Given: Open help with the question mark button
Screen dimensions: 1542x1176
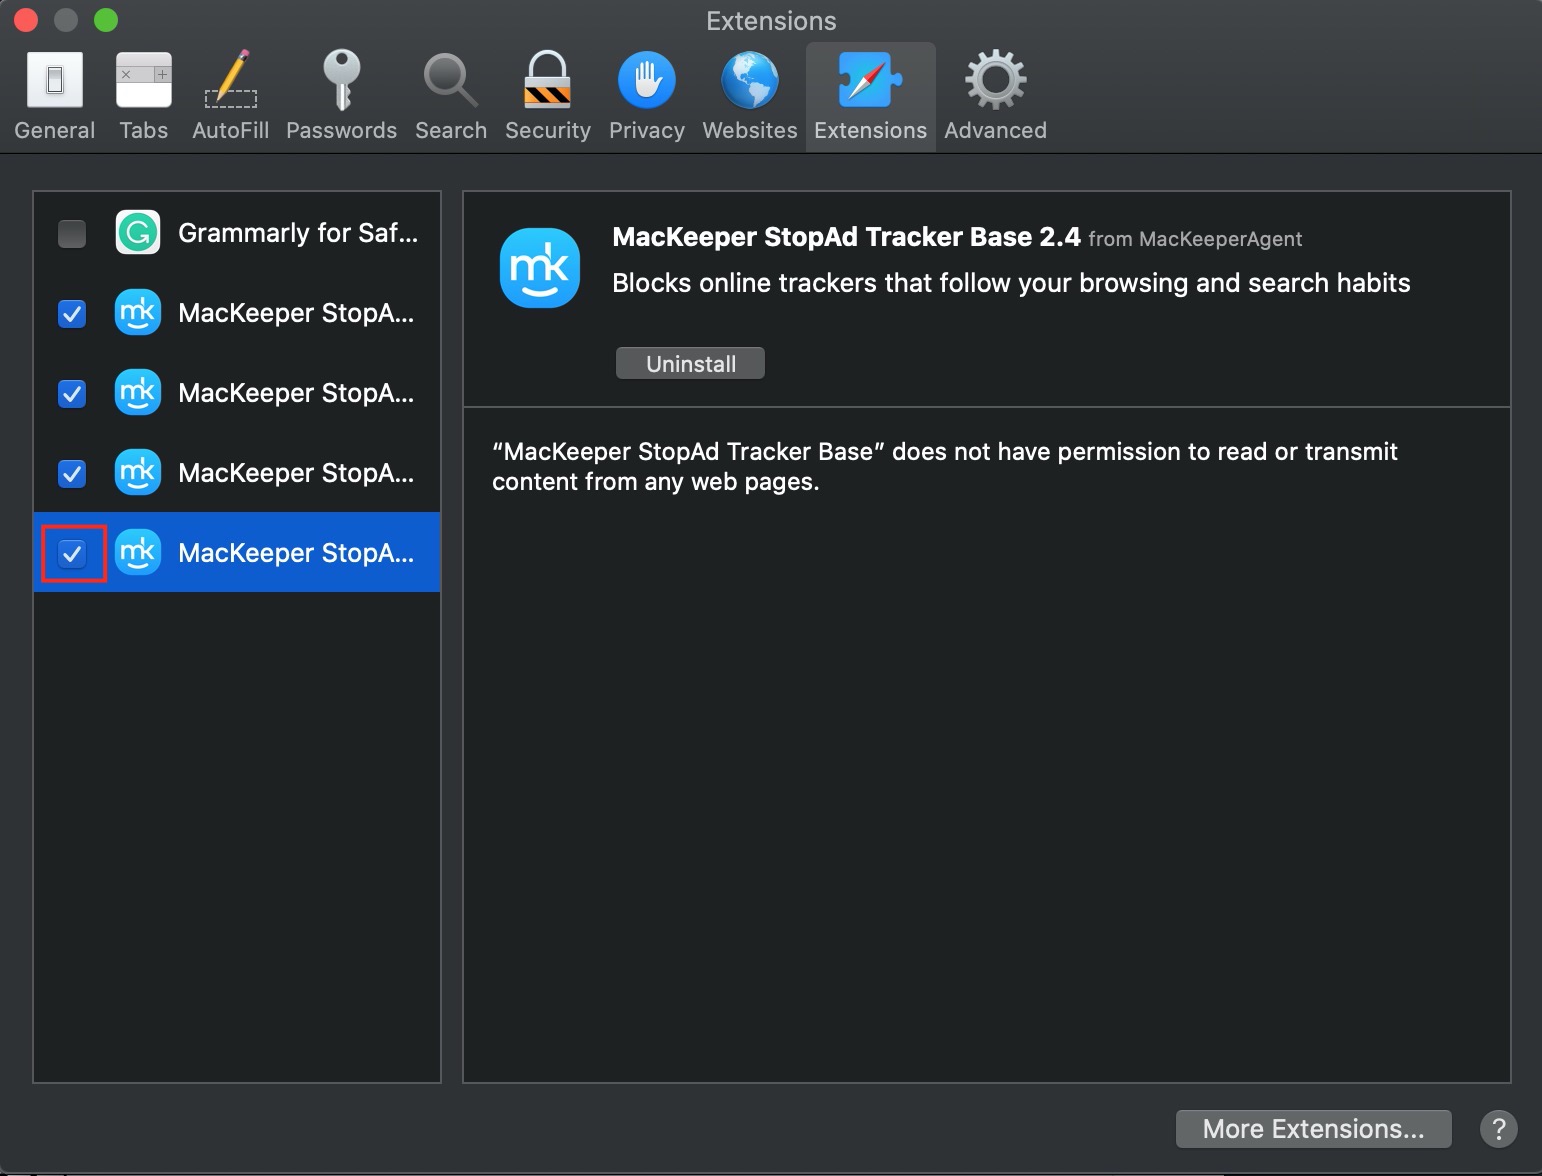Looking at the screenshot, I should pos(1498,1129).
